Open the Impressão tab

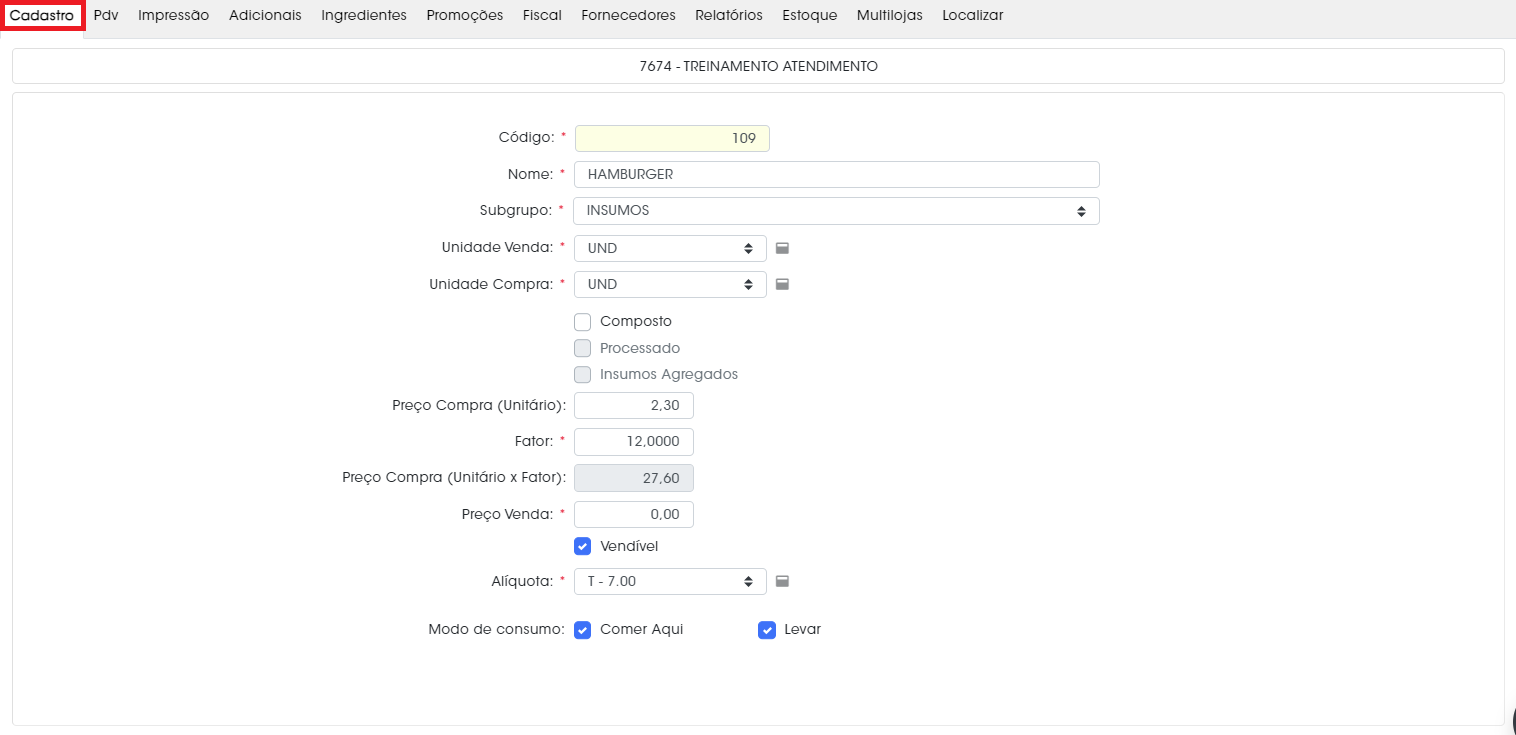point(174,15)
